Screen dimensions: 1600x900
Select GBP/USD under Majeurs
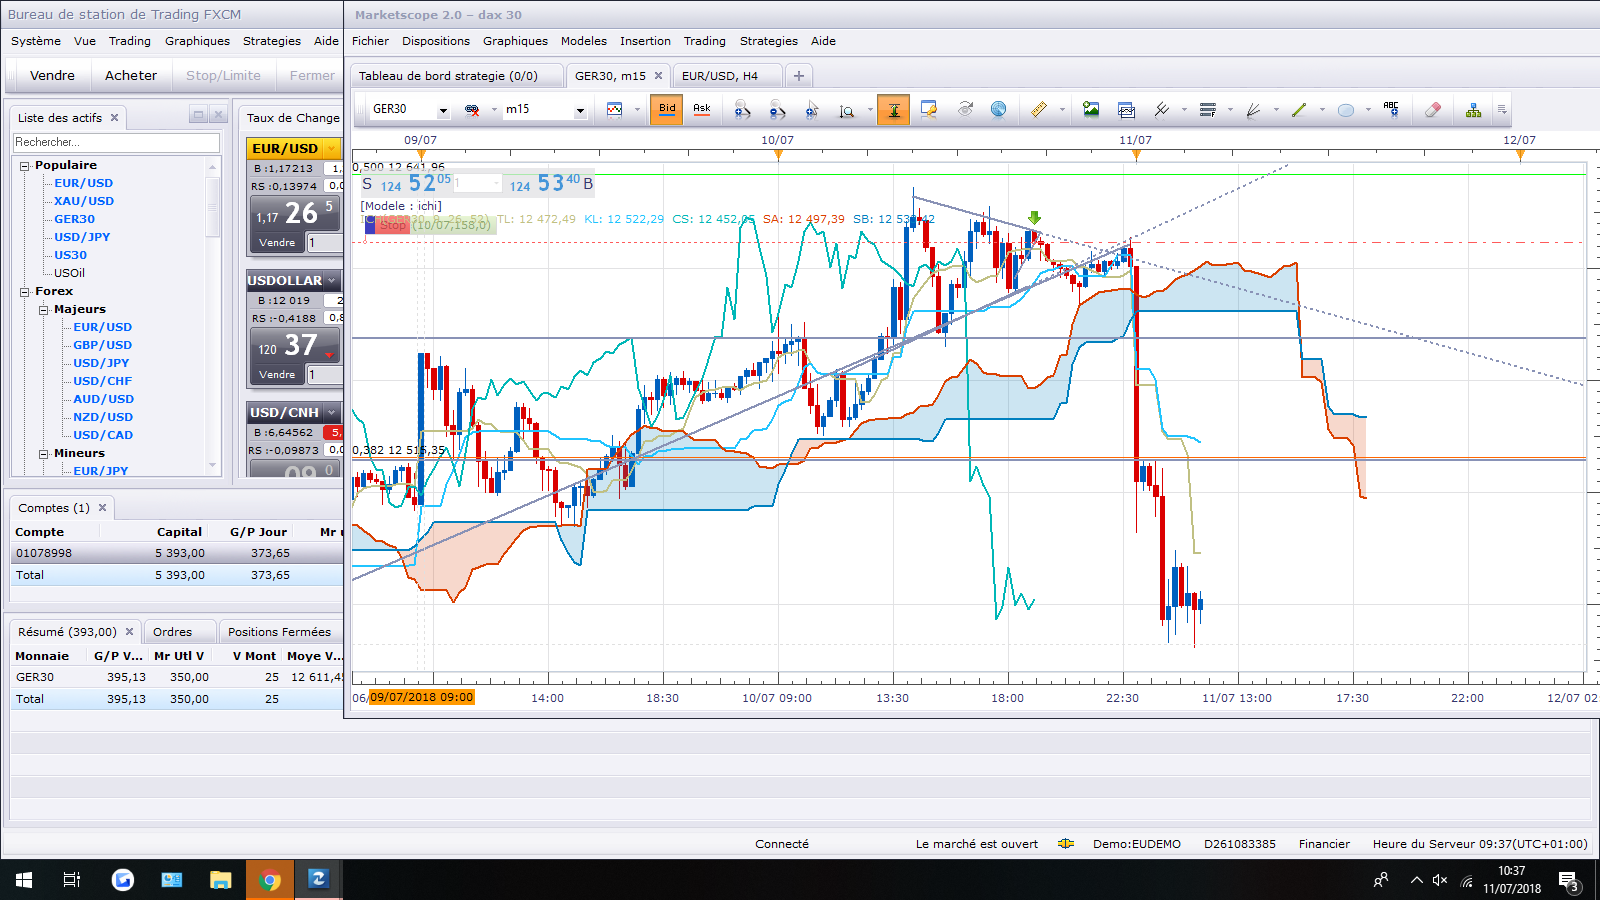[102, 346]
